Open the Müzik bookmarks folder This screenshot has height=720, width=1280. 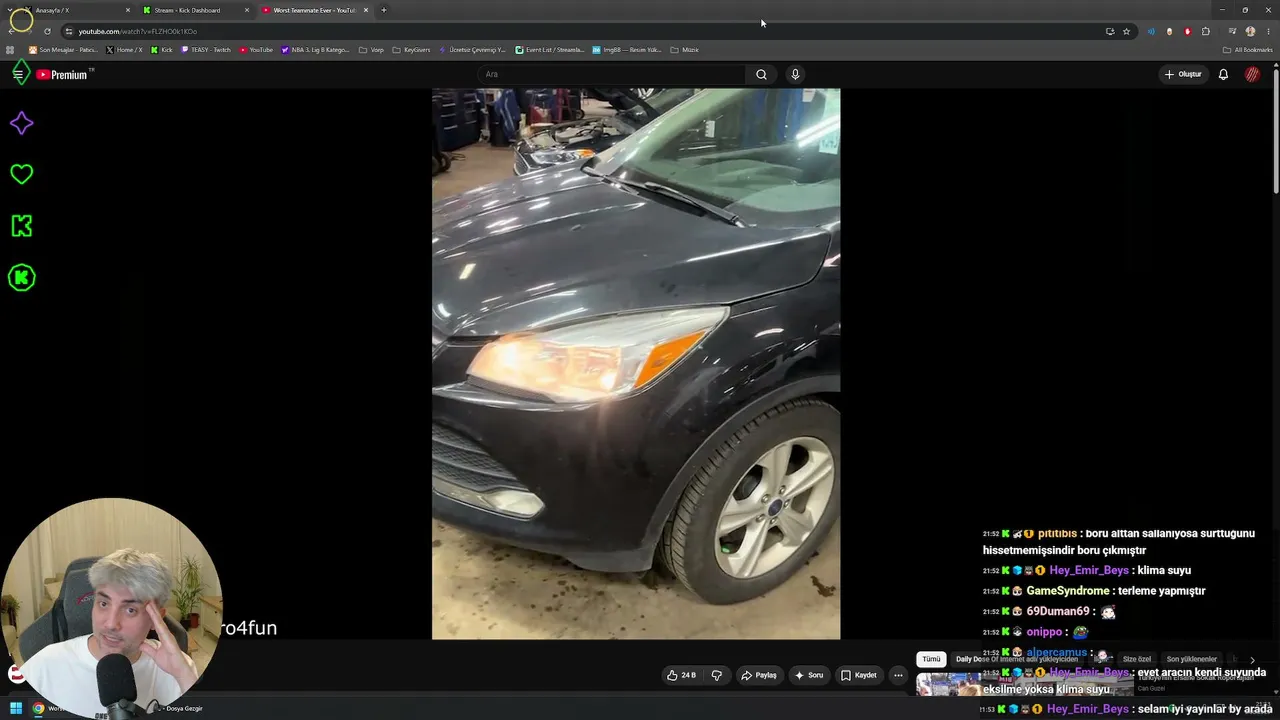(684, 49)
